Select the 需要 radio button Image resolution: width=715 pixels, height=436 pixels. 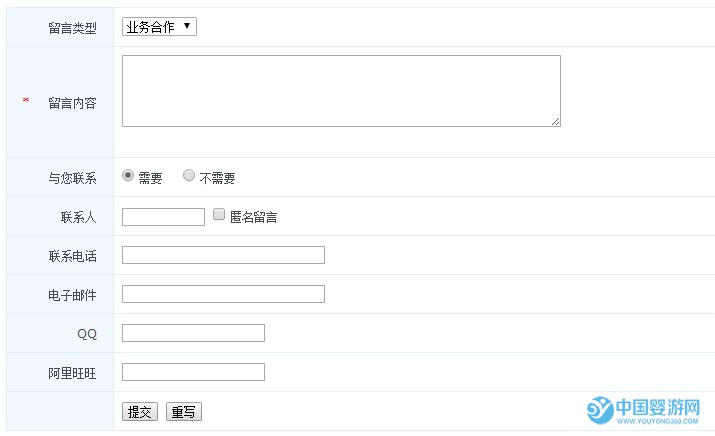pos(128,175)
